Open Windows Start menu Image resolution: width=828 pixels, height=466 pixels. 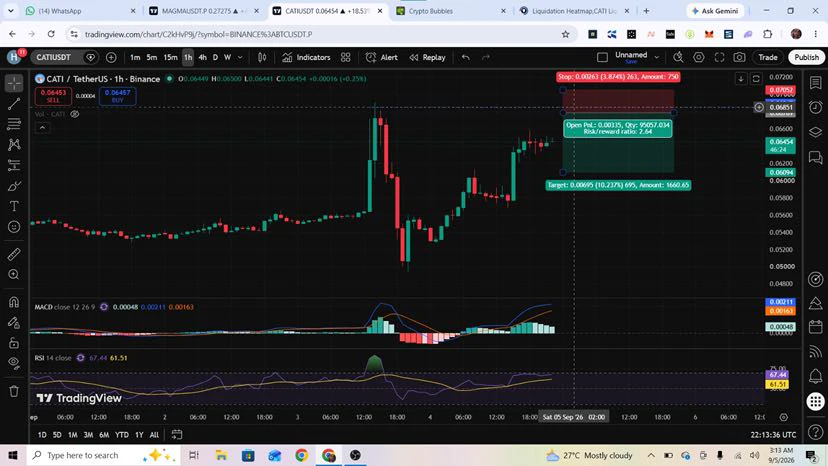coord(13,455)
